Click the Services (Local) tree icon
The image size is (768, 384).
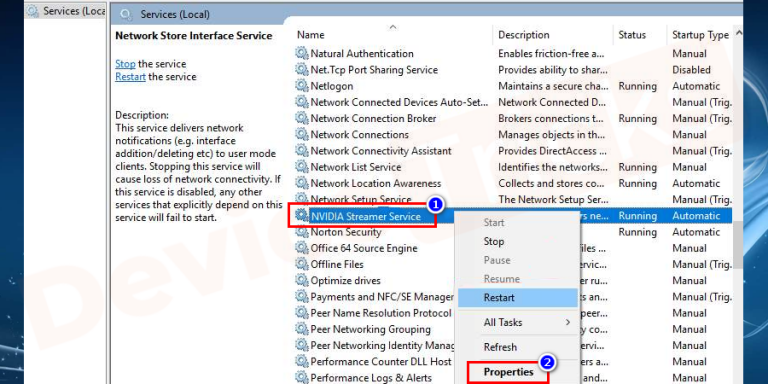click(x=32, y=11)
